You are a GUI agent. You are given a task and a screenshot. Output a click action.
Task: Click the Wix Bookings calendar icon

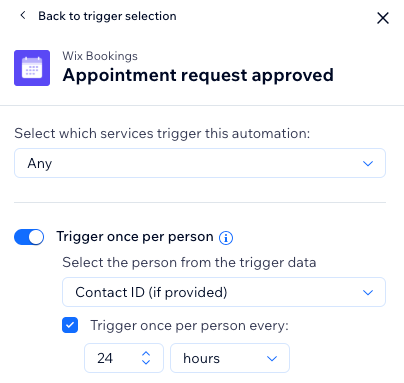32,68
